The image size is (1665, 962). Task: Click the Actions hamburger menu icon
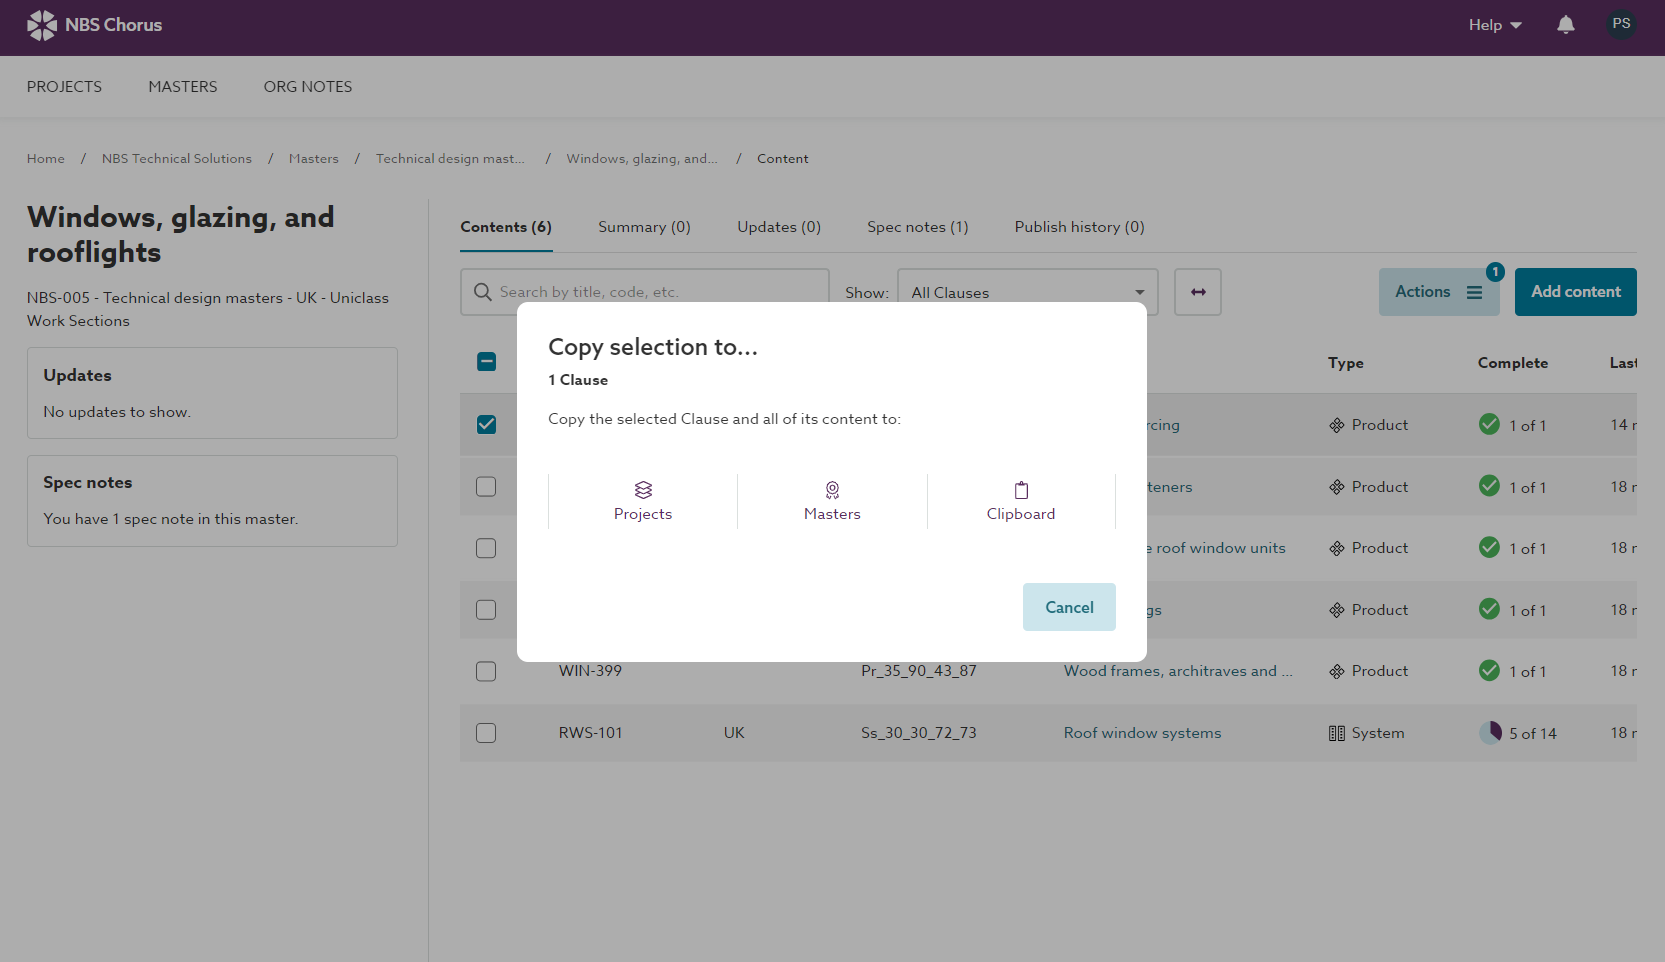[x=1474, y=292]
